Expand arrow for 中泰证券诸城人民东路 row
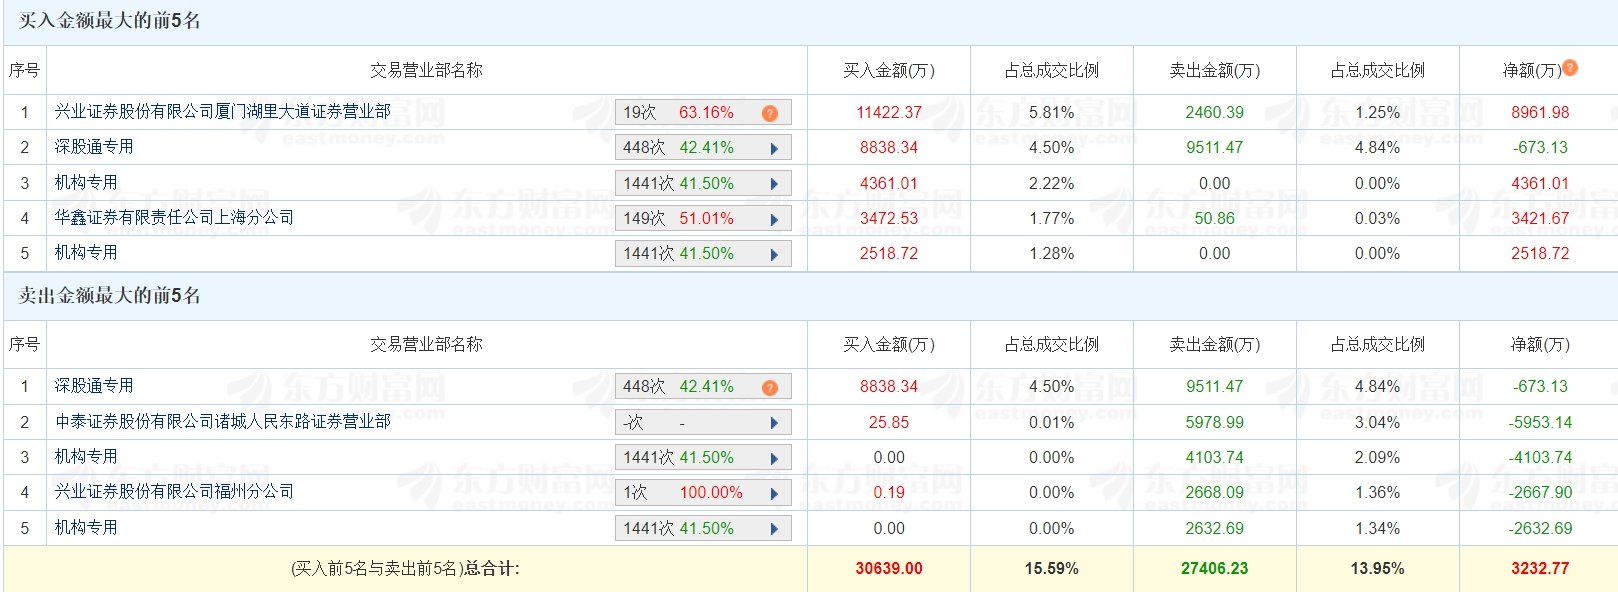 point(774,423)
